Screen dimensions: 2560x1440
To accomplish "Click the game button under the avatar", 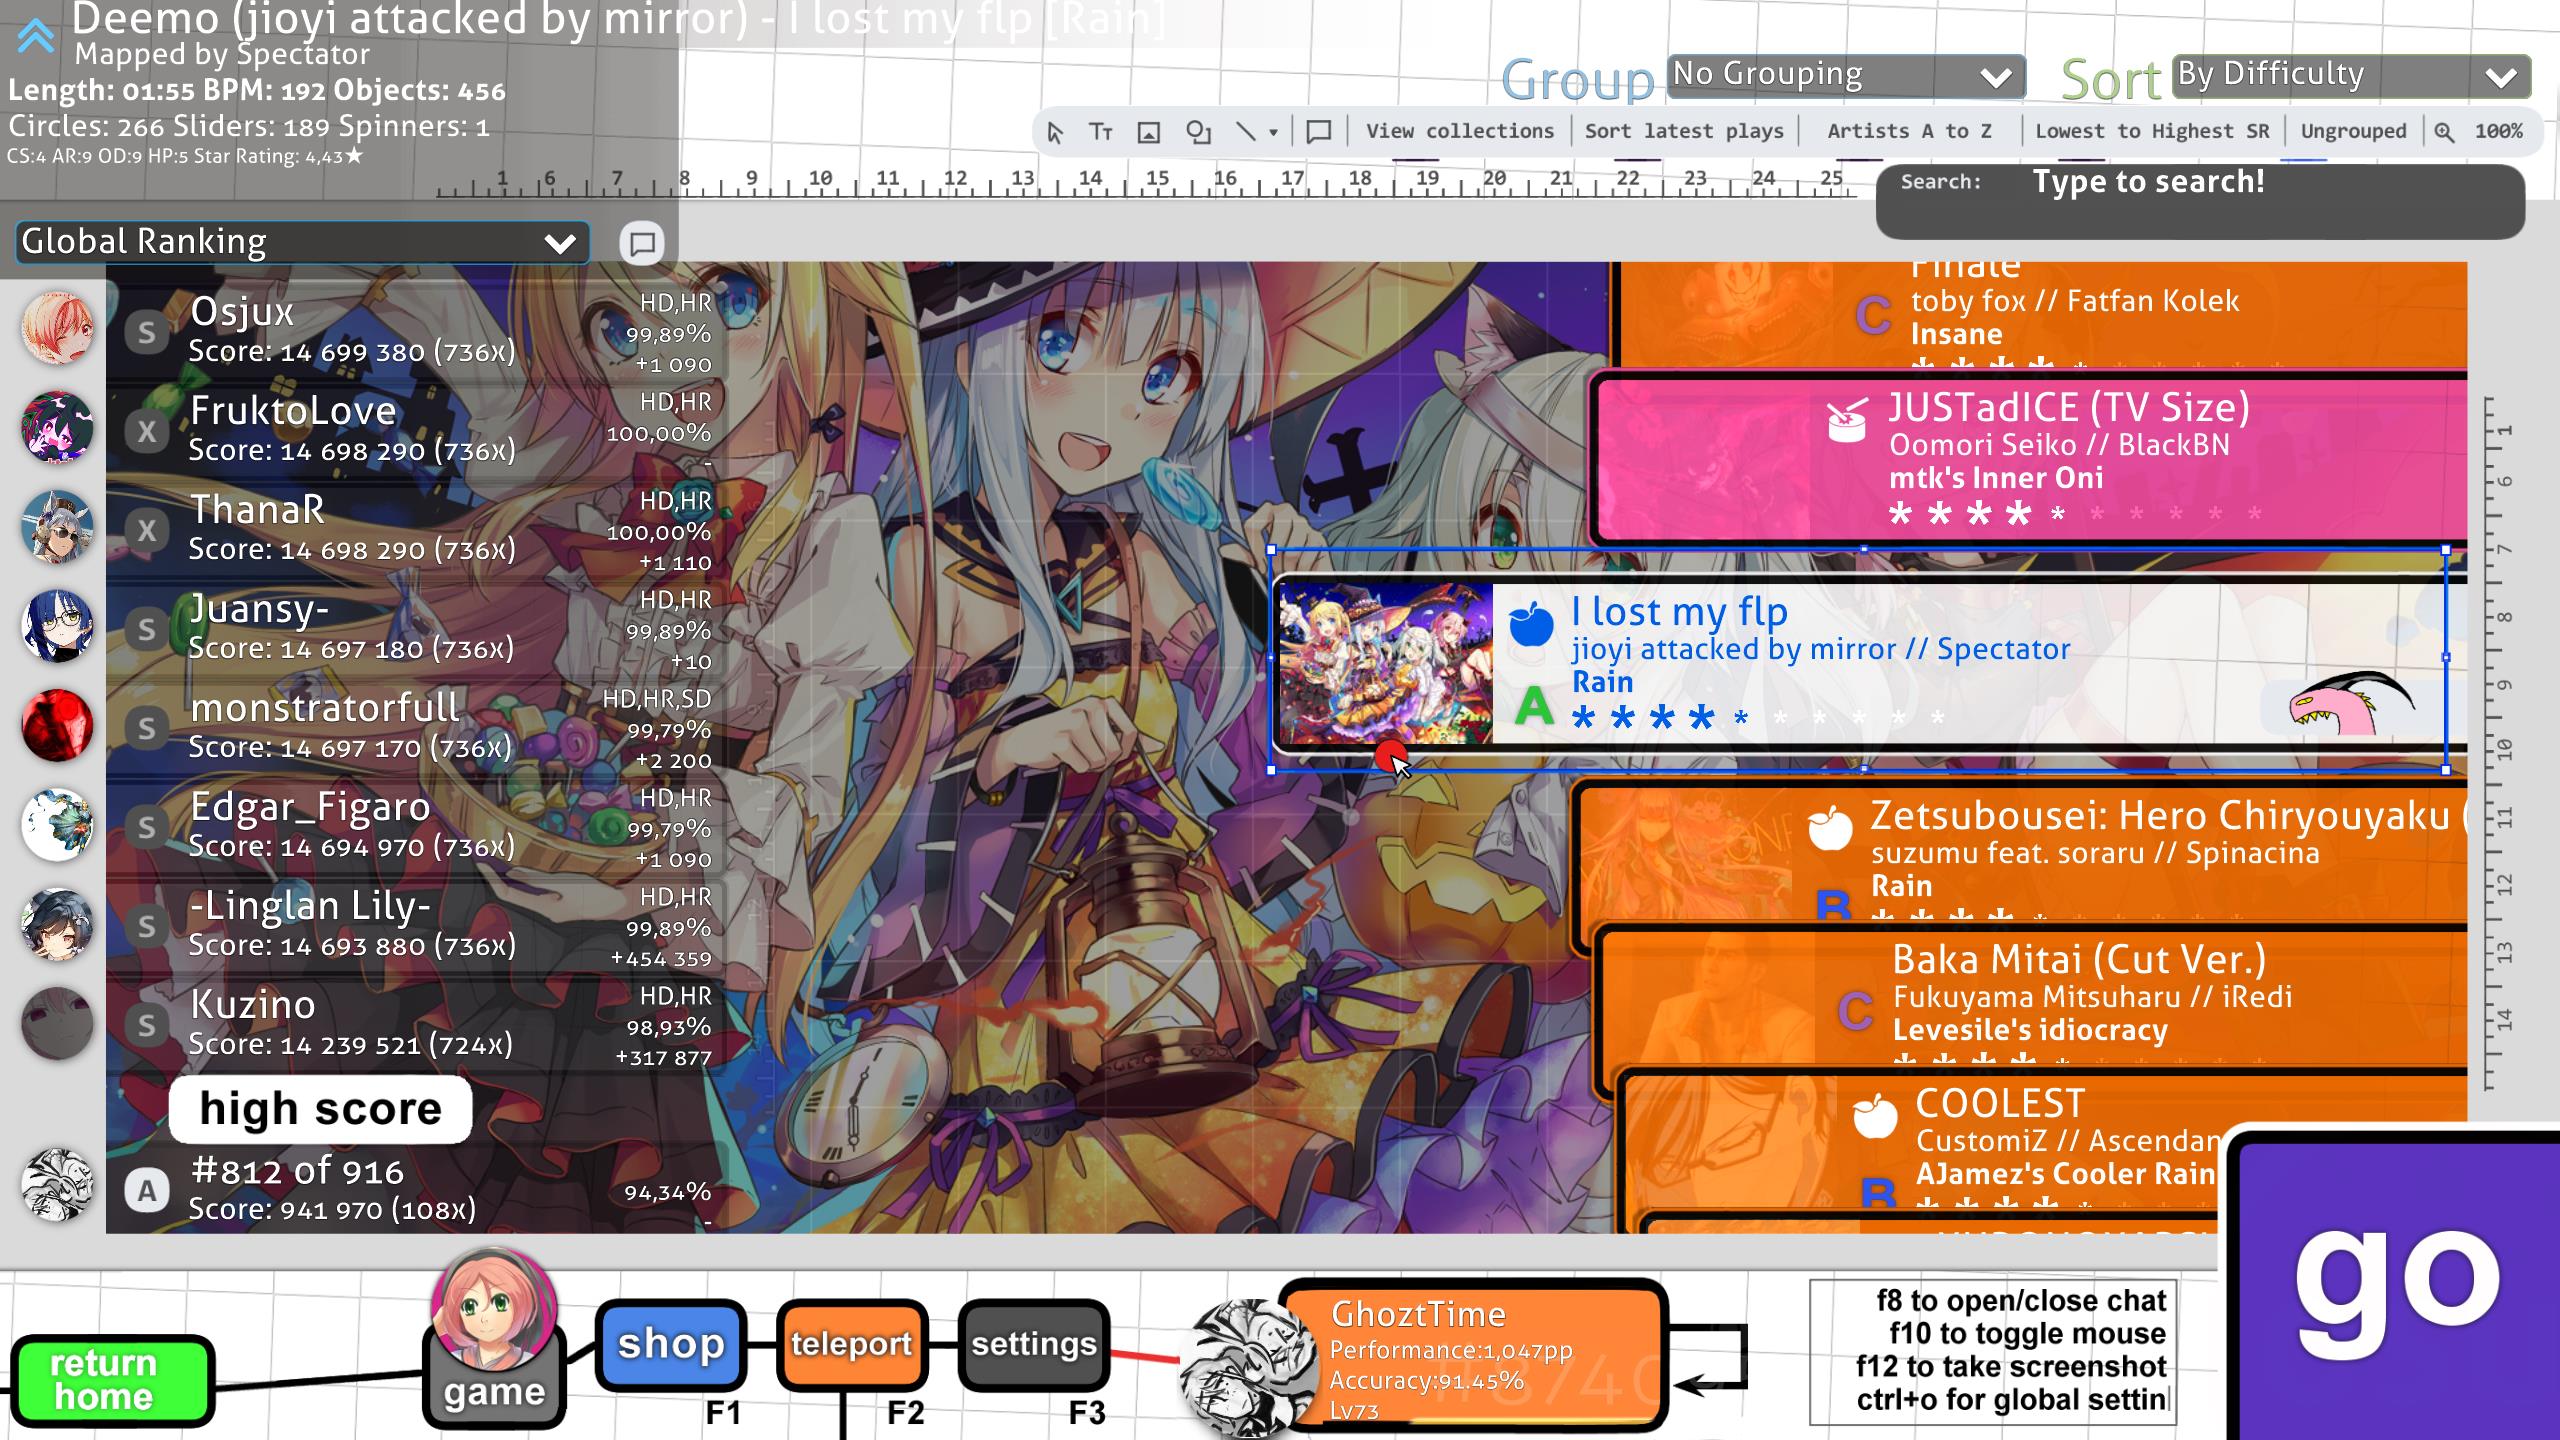I will [494, 1390].
